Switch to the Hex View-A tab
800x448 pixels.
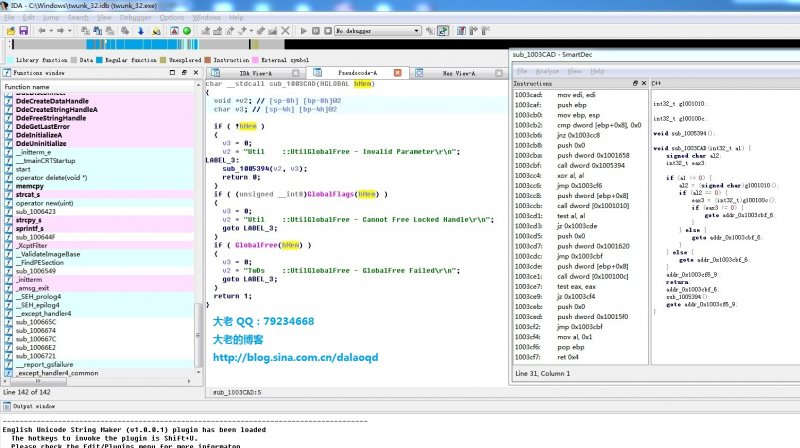point(459,73)
